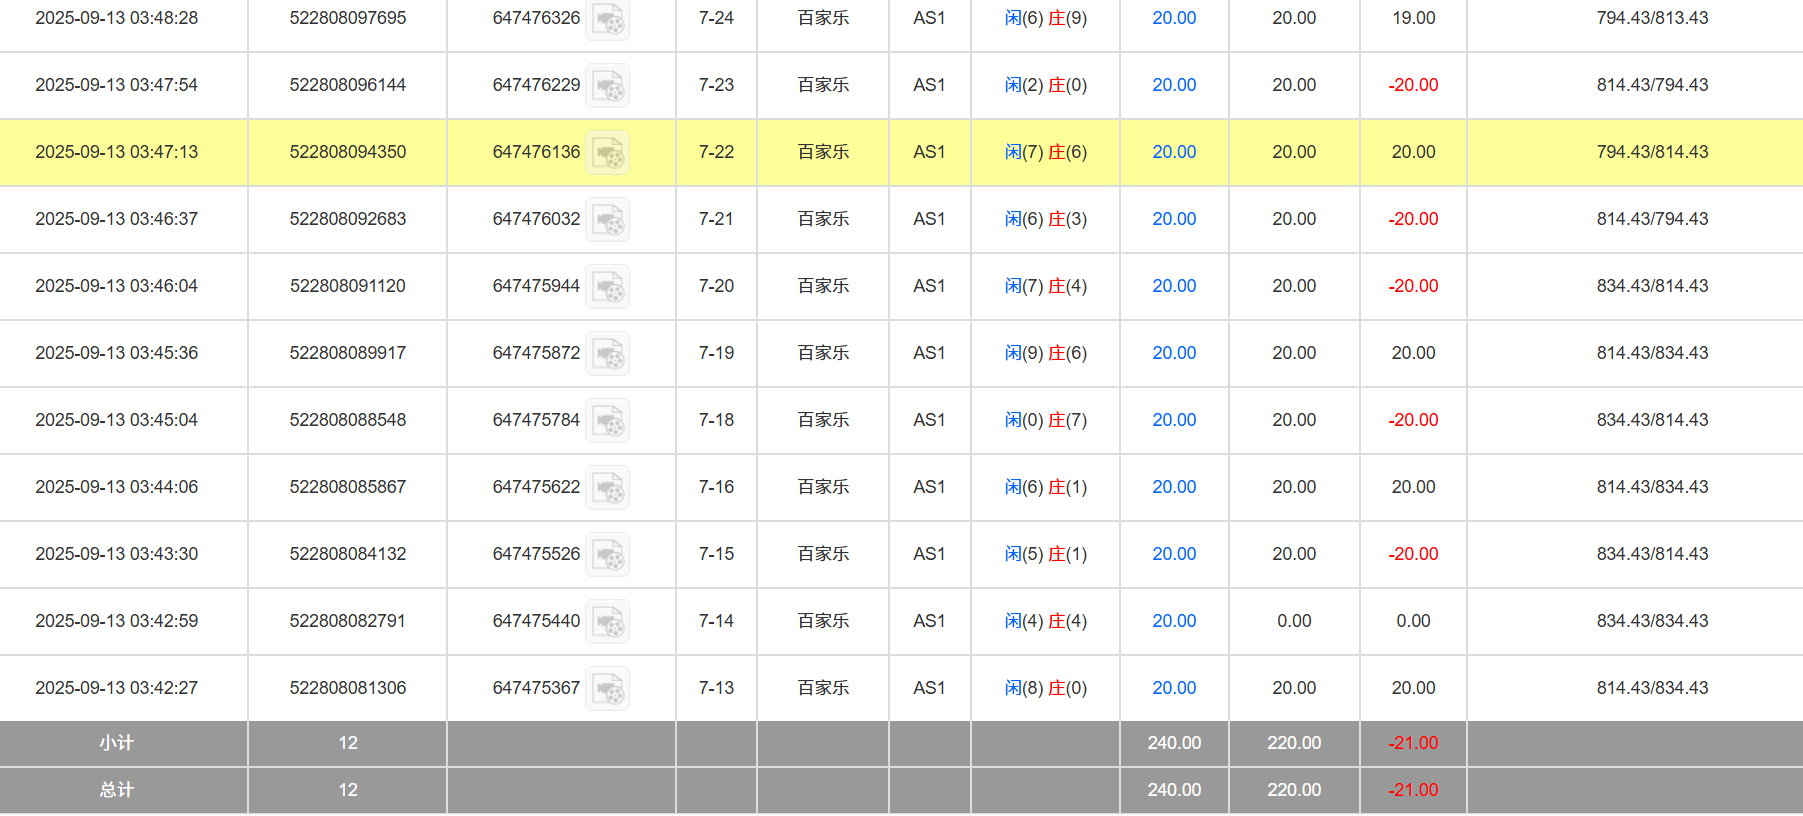Click result 闲(4) 庄(4) in row 7-14
The height and width of the screenshot is (816, 1803).
[x=1046, y=621]
